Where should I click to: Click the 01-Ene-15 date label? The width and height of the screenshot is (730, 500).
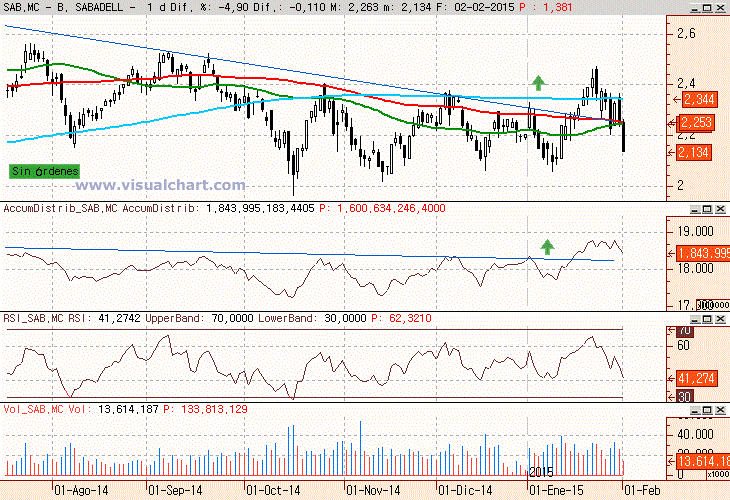(556, 490)
